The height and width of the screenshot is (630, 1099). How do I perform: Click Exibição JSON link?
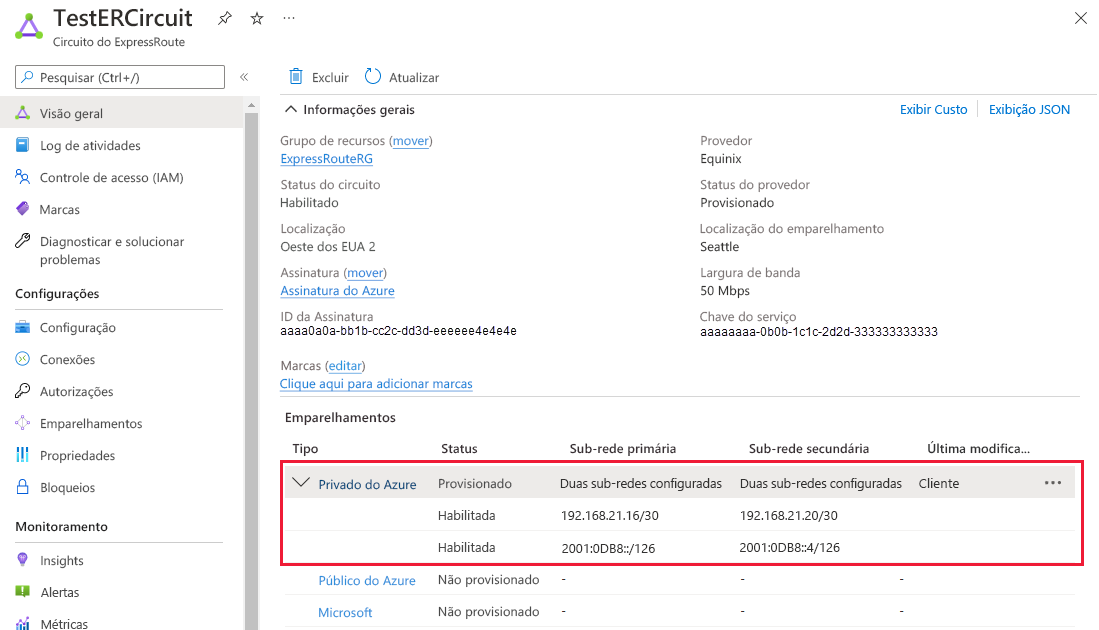[x=1029, y=110]
